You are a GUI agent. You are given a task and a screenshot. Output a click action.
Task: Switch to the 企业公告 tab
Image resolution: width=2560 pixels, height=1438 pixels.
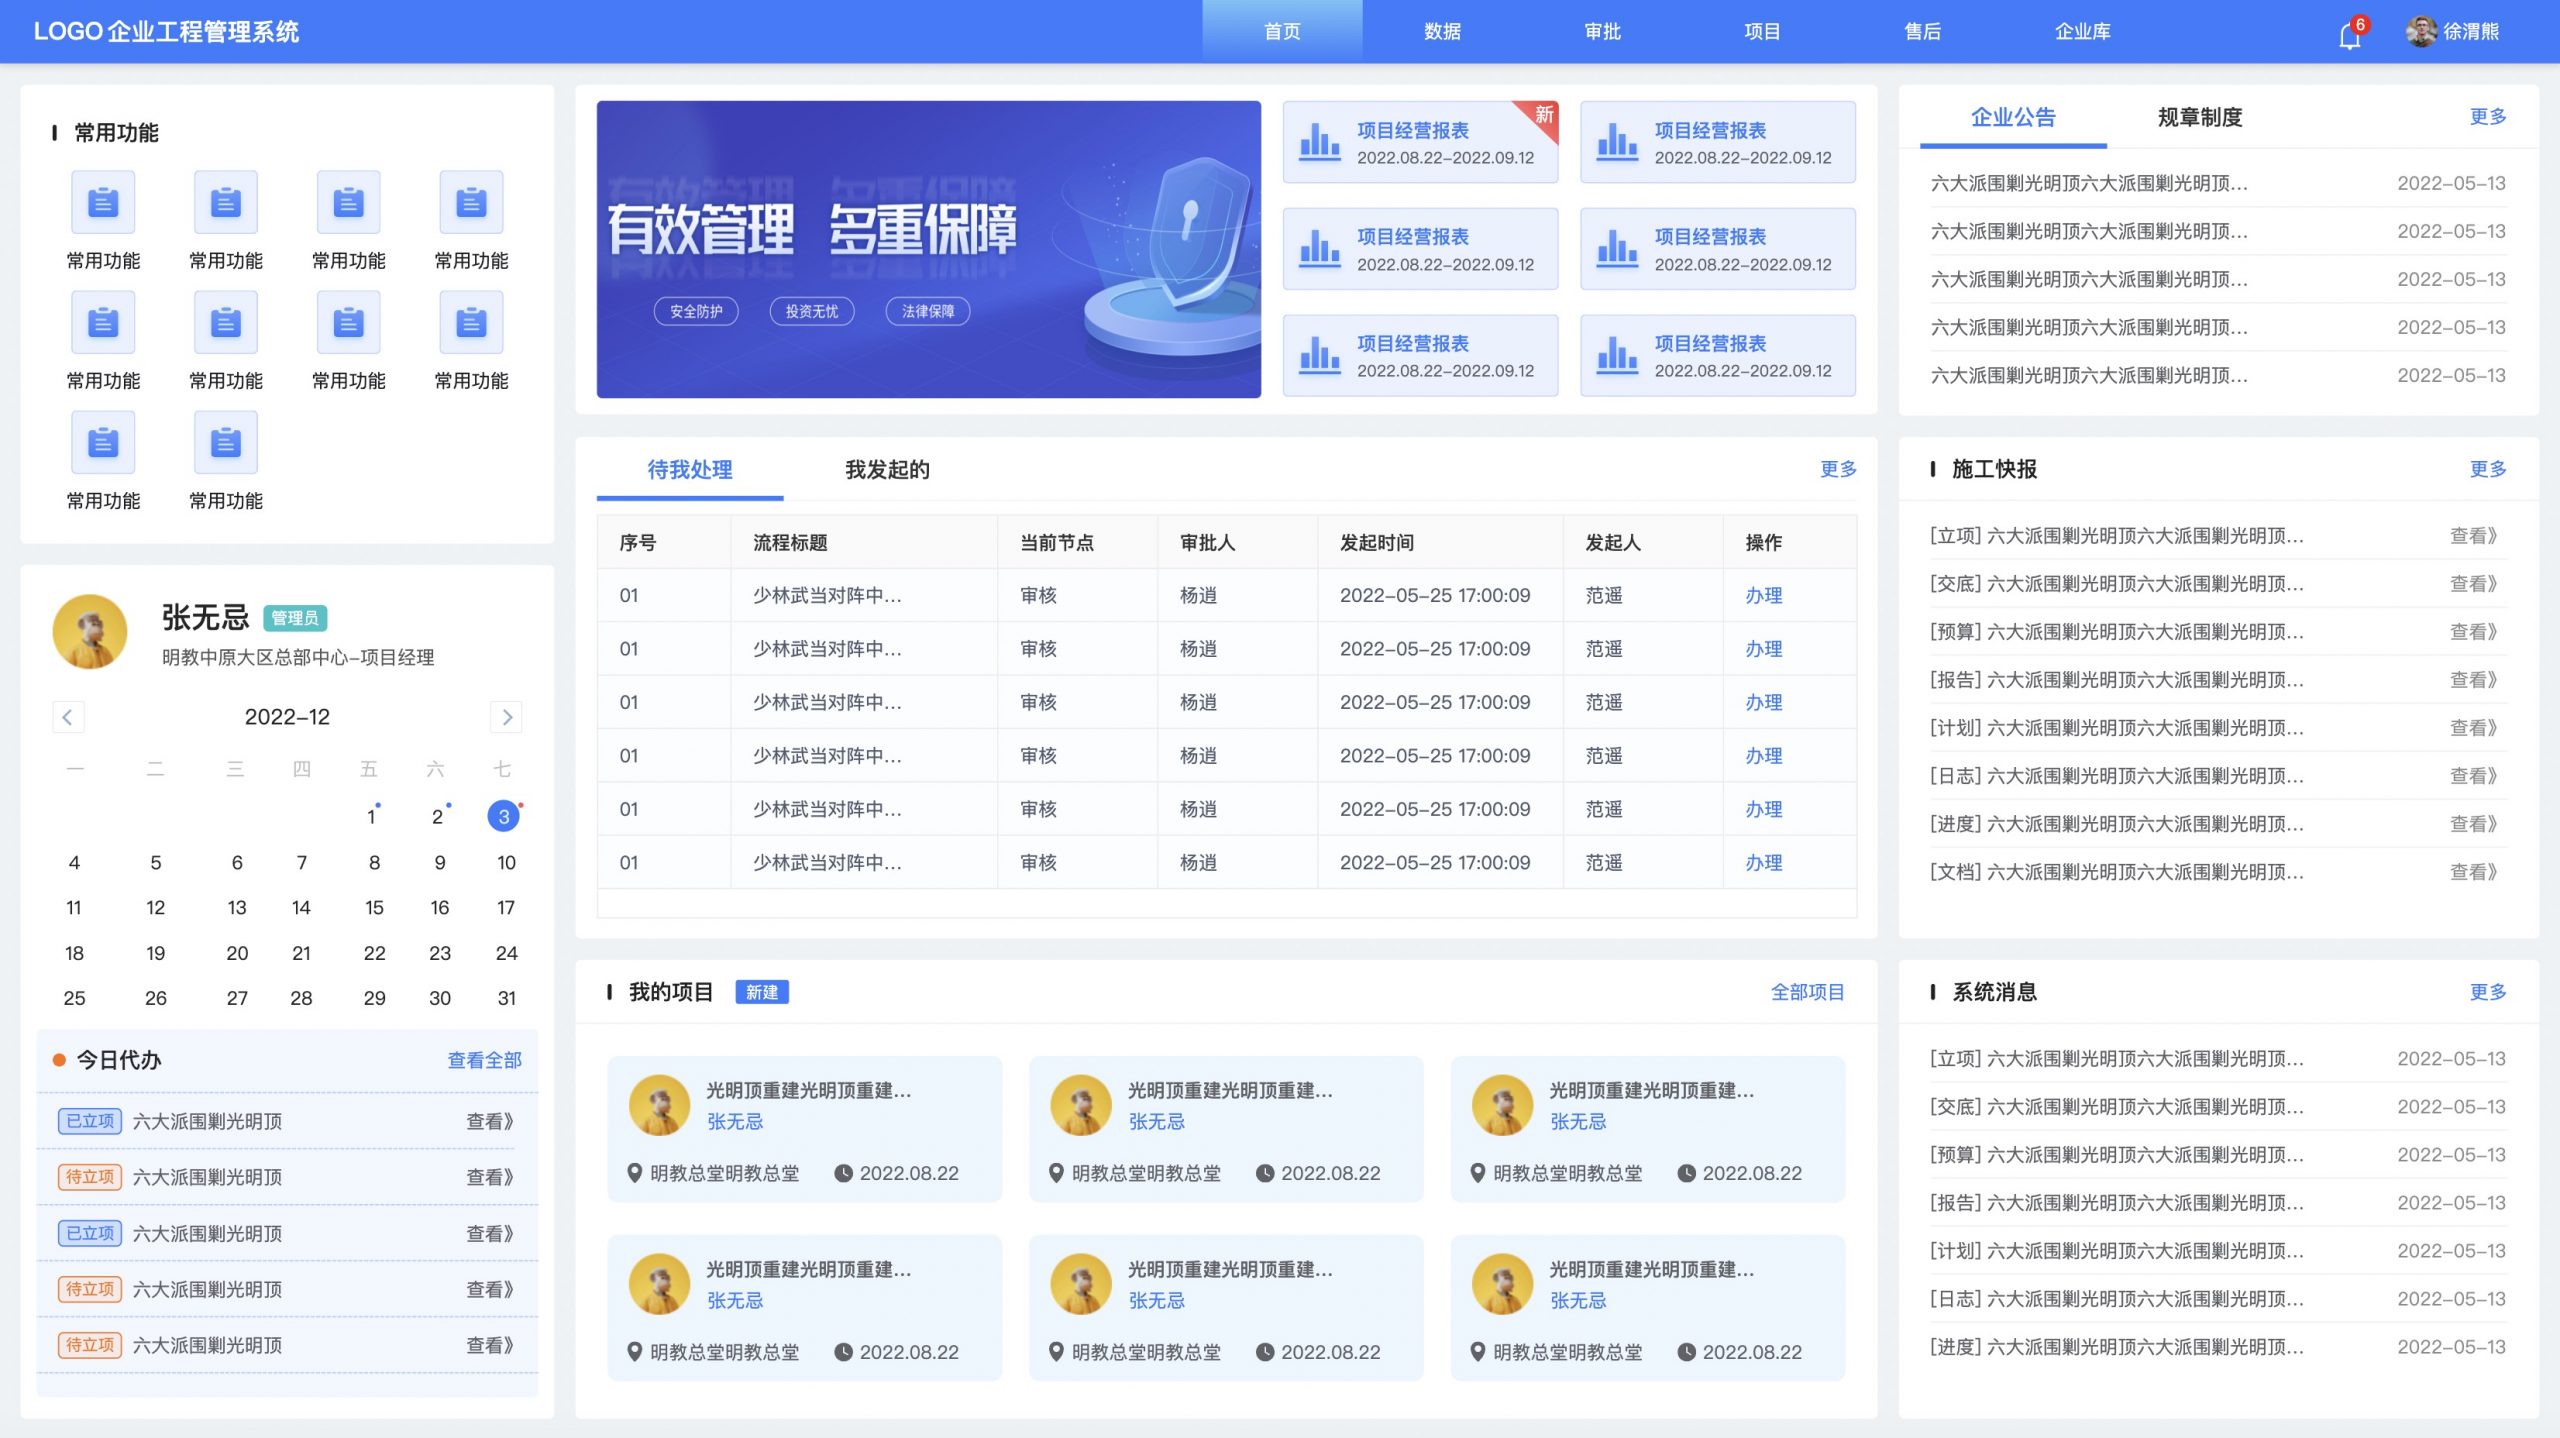(x=2013, y=118)
